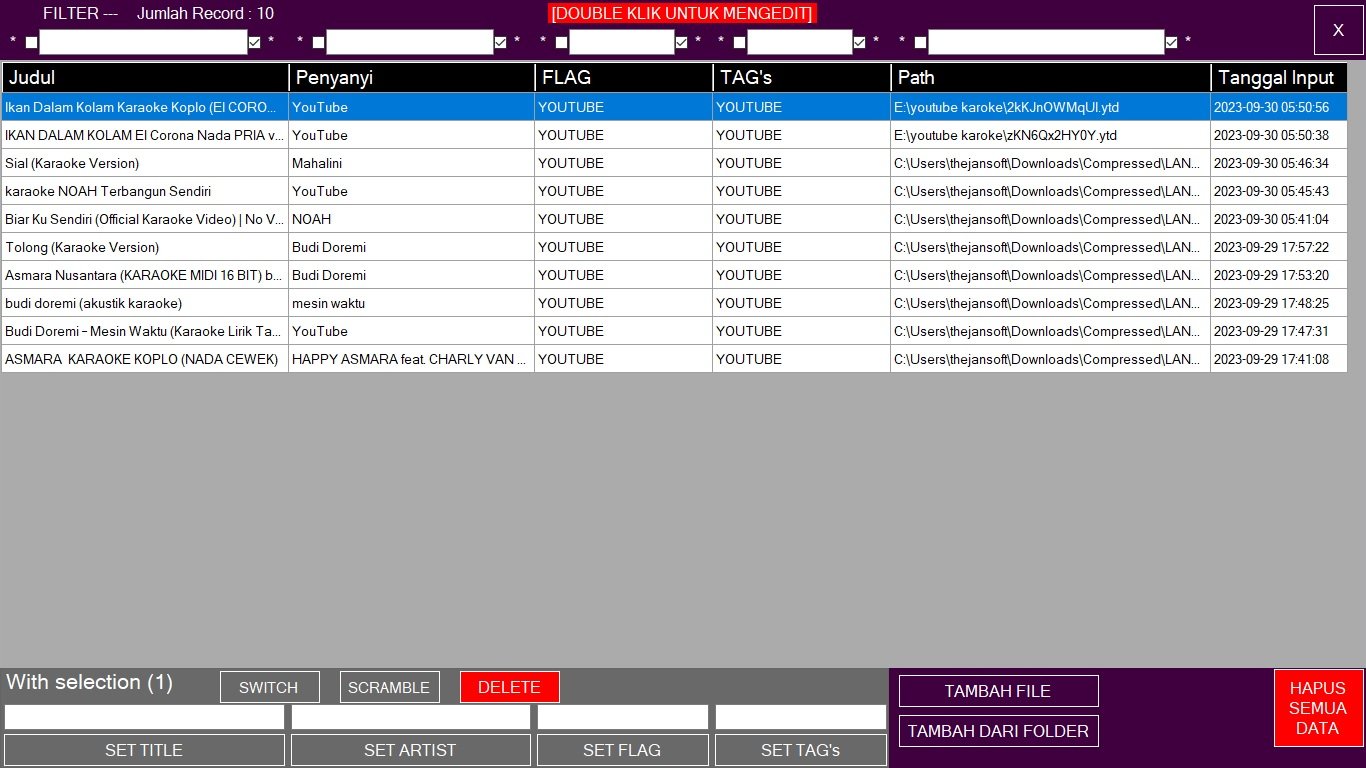Click the 'NOAH' artist cell
The width and height of the screenshot is (1366, 768).
tap(412, 219)
